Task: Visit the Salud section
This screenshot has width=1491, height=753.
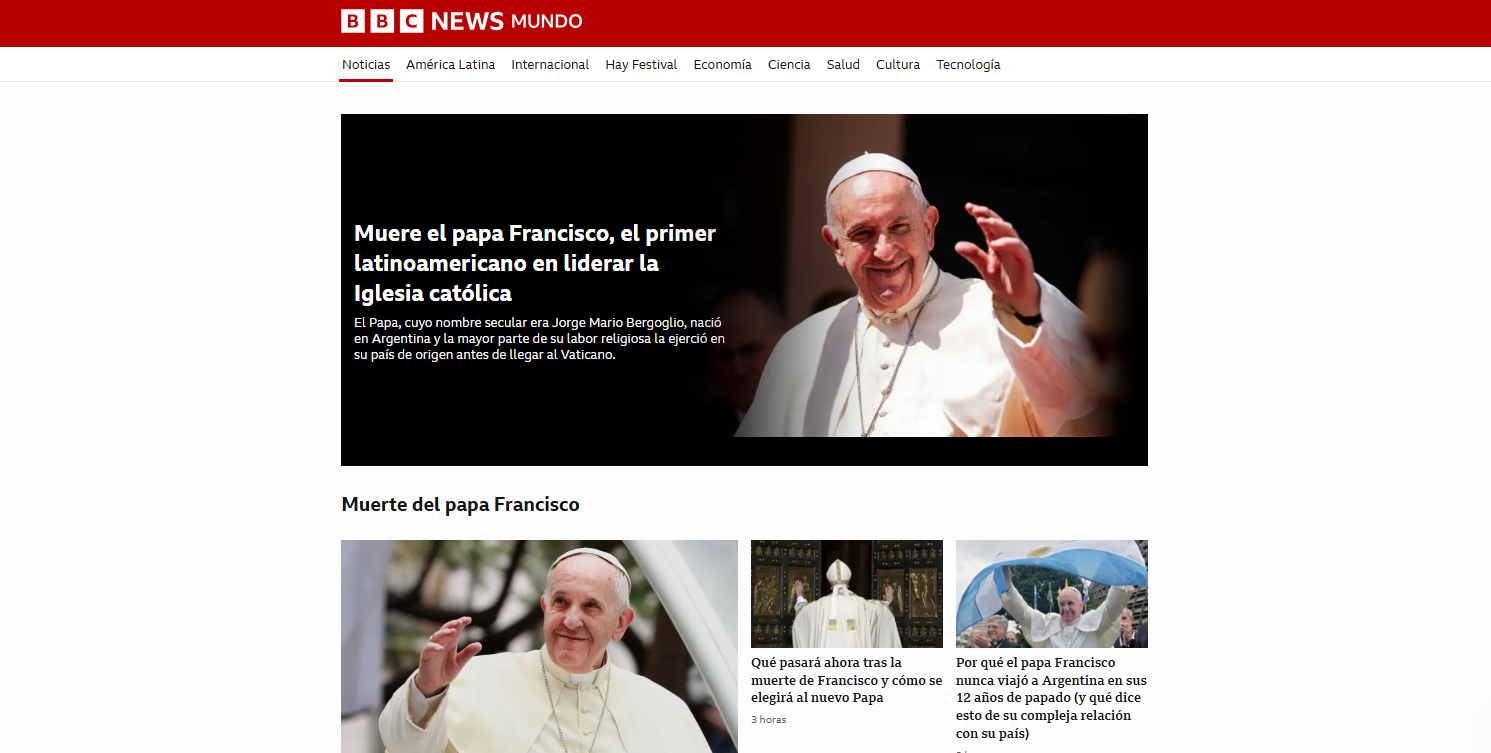Action: coord(843,64)
